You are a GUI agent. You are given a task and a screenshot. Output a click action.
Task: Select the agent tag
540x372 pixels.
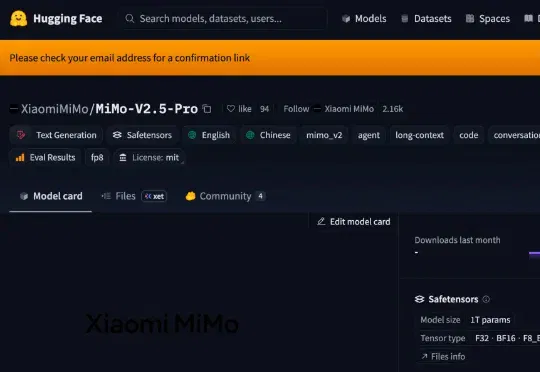(x=368, y=135)
